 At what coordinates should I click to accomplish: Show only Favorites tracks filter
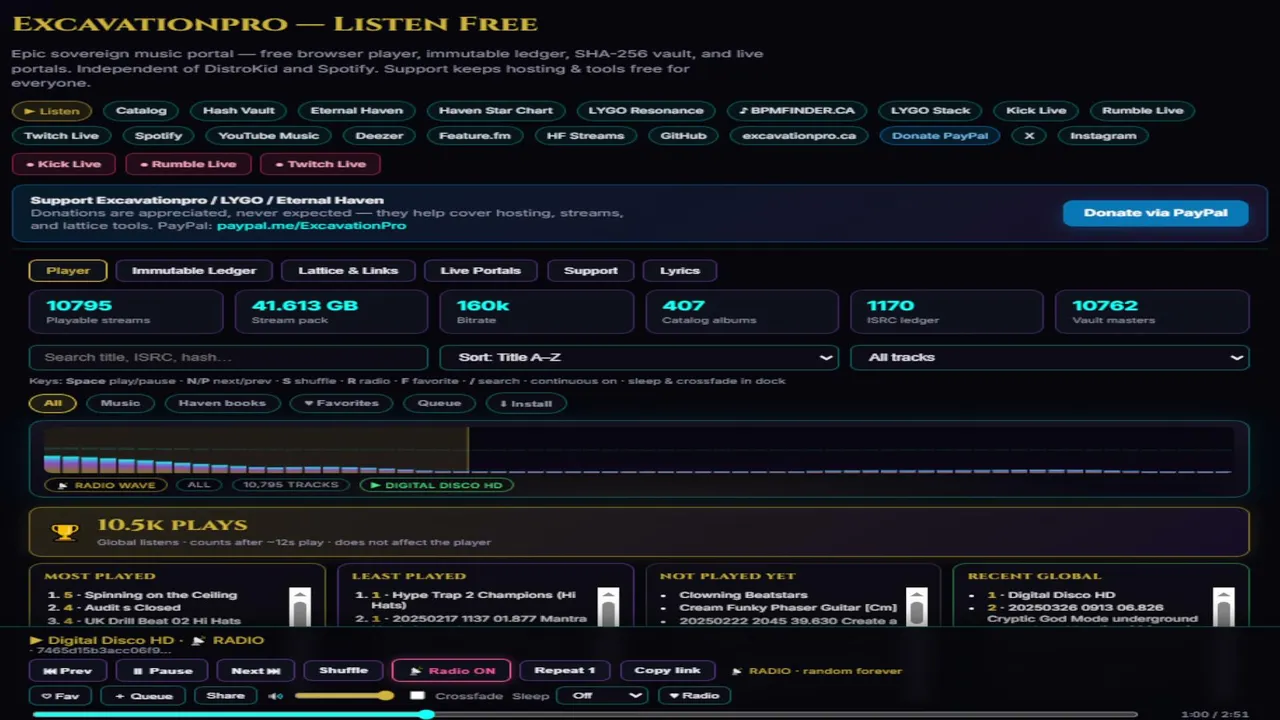(x=341, y=404)
